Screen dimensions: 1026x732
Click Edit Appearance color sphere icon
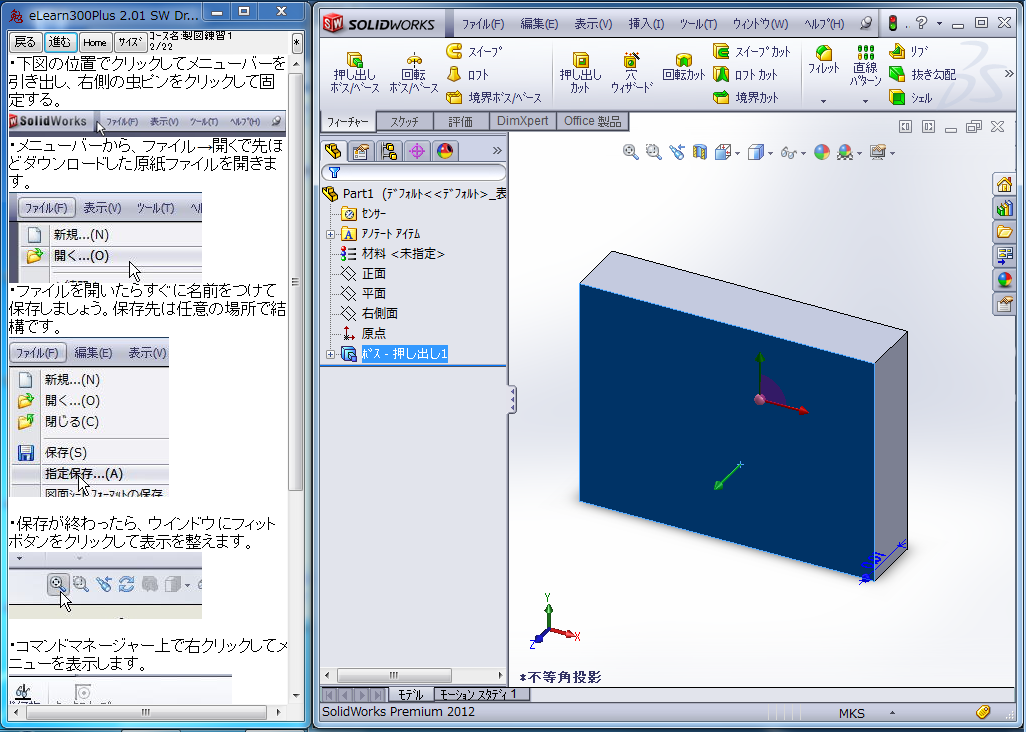point(822,152)
